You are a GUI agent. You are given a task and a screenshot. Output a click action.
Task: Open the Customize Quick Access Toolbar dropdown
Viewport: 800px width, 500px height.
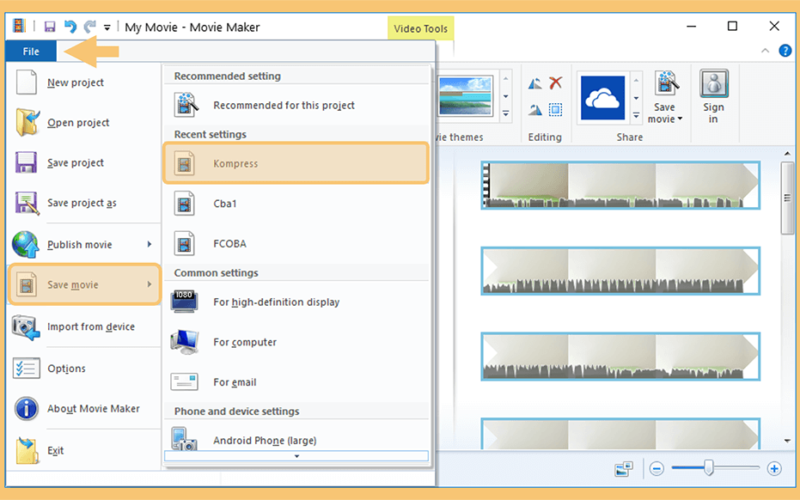point(107,28)
